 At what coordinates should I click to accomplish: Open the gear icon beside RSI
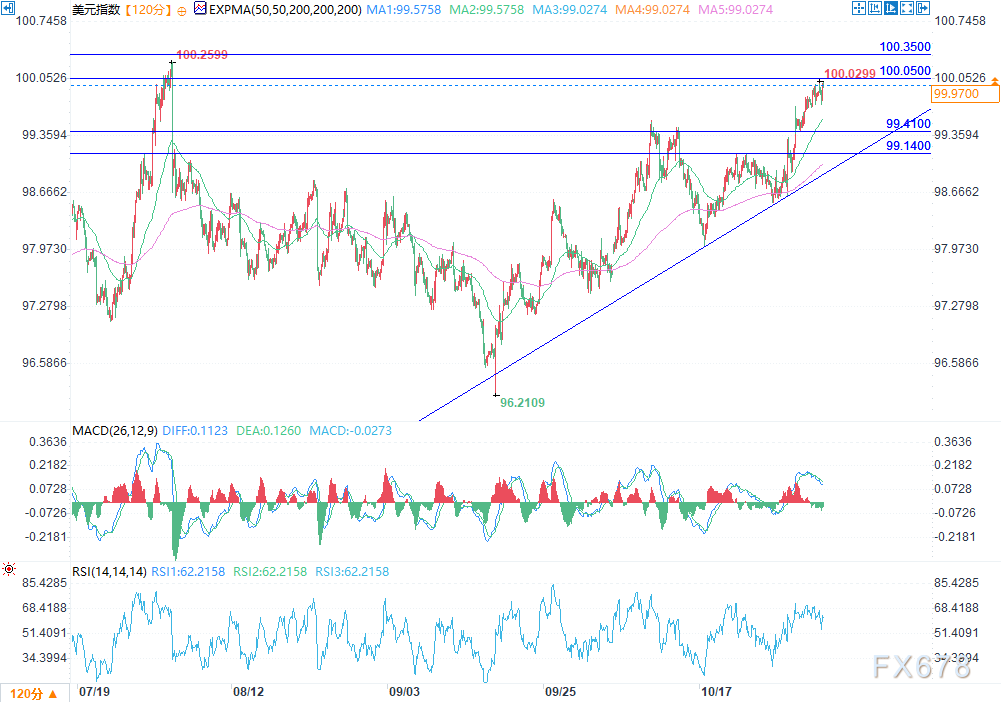pyautogui.click(x=10, y=570)
